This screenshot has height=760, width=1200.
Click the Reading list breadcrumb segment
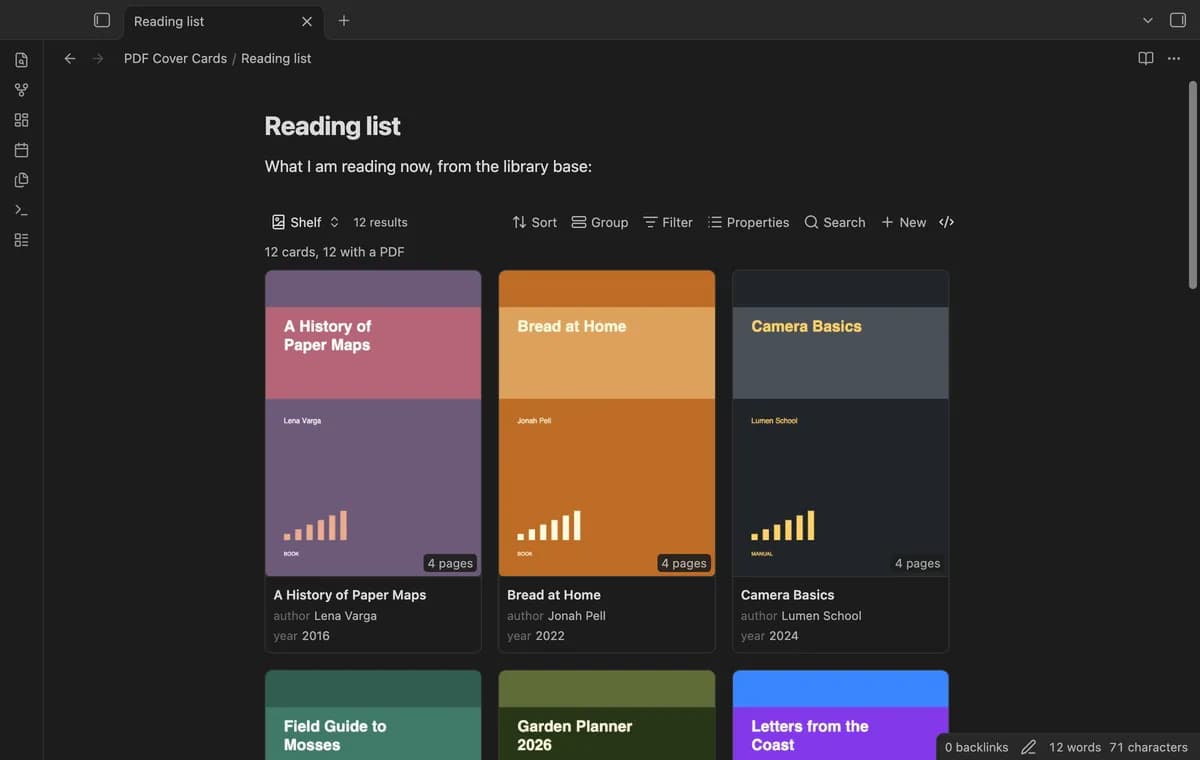276,59
